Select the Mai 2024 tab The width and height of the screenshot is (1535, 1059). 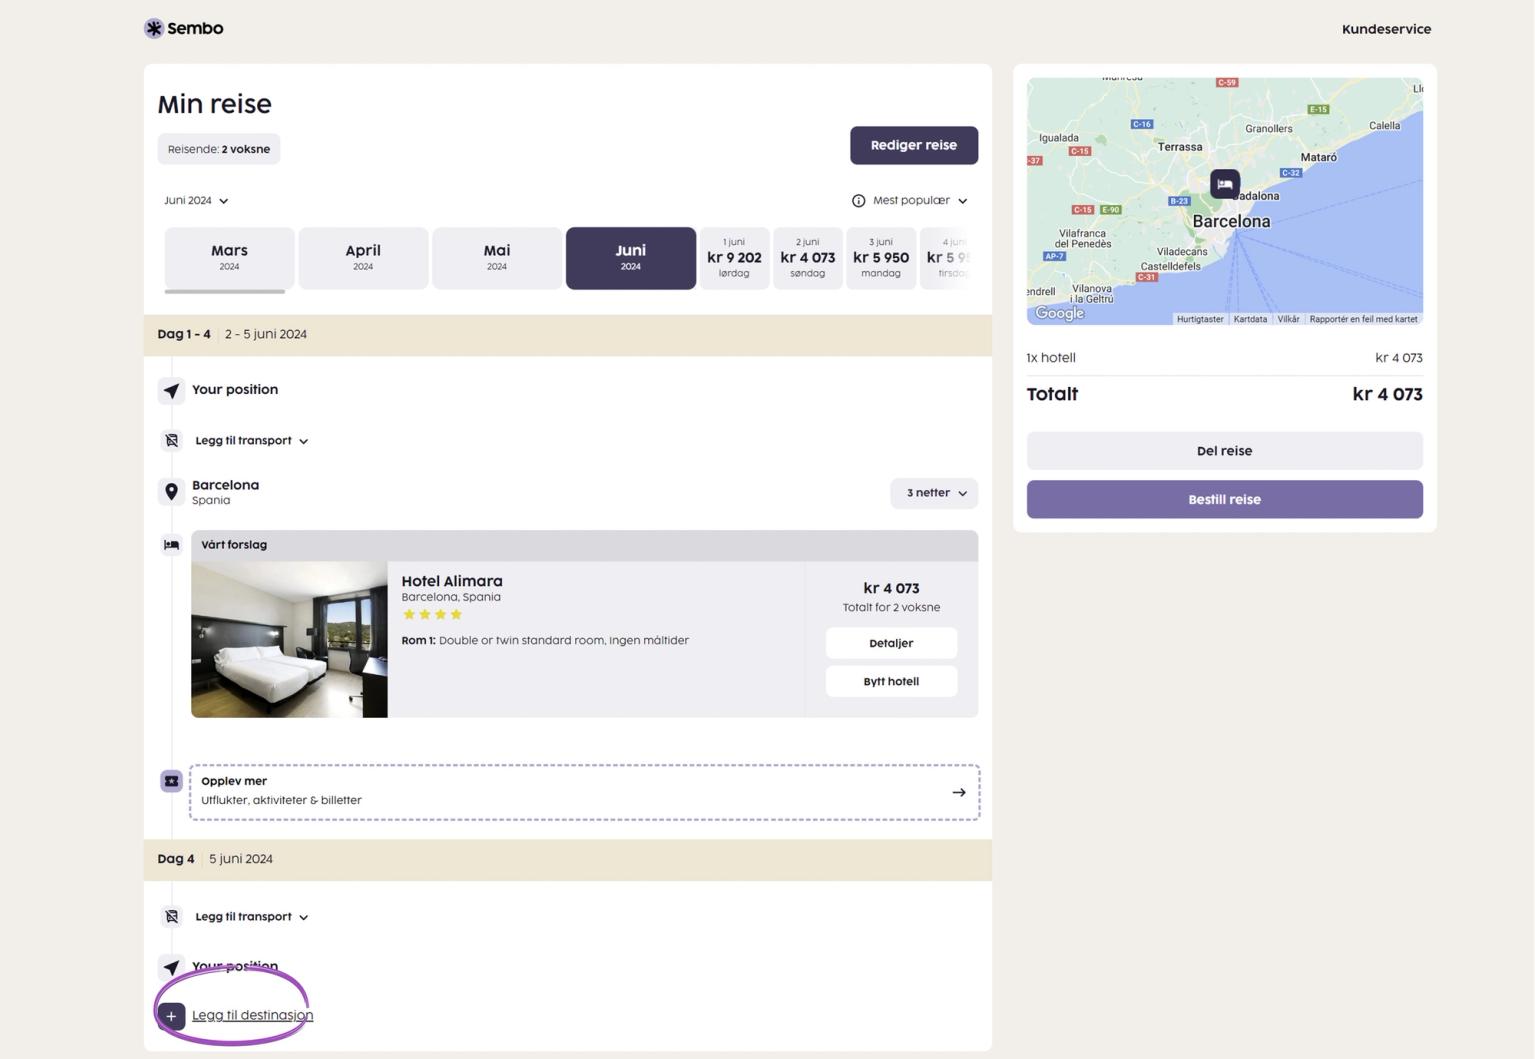(497, 258)
